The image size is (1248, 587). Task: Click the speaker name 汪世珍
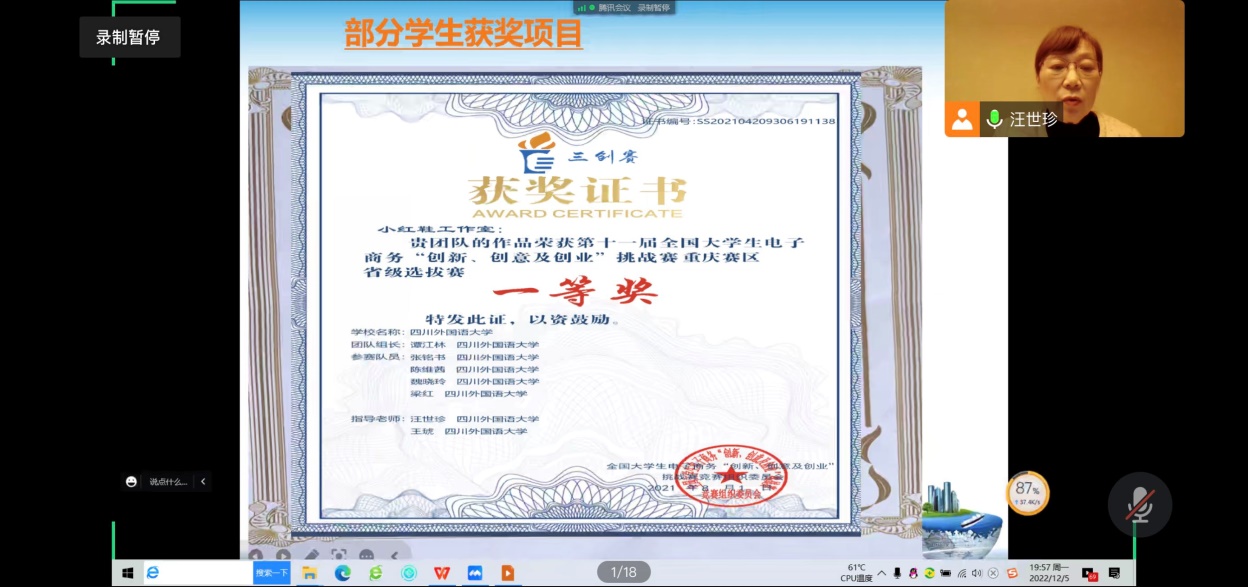[1033, 120]
